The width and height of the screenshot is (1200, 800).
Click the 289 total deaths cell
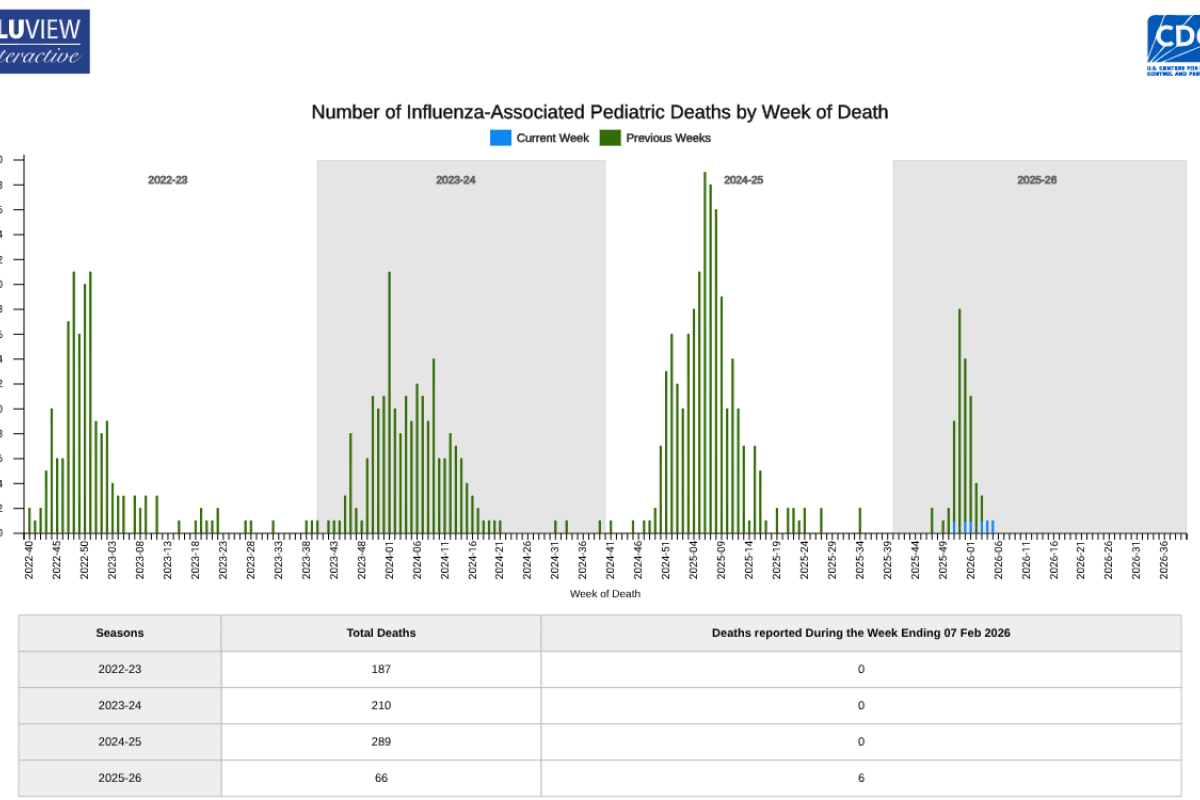381,742
